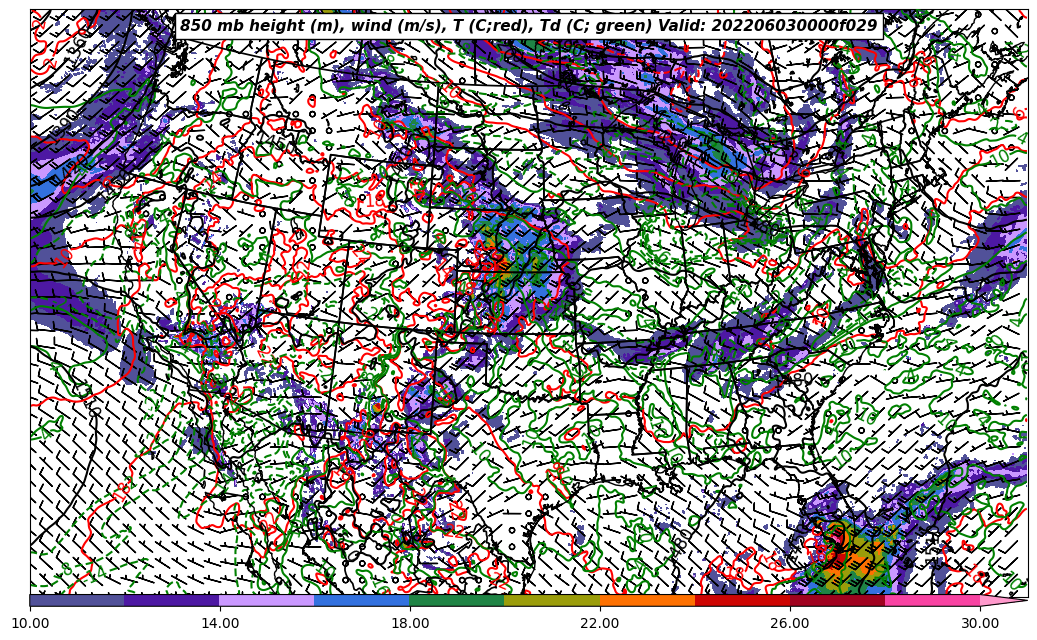The image size is (1037, 640).
Task: Click the red 24–26 colorbar segment
Action: click(x=743, y=600)
